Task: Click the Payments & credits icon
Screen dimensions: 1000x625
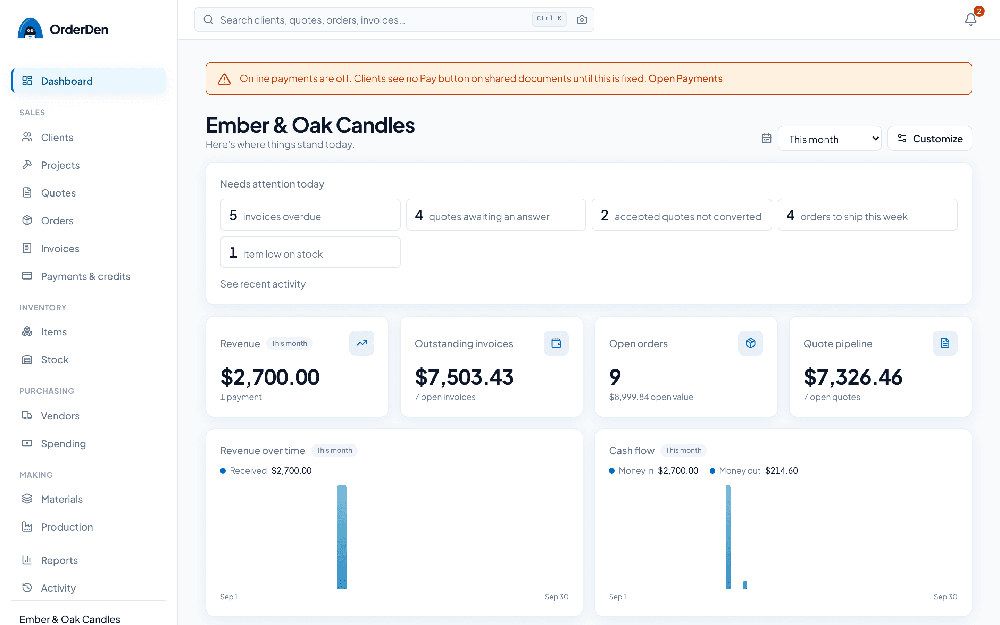Action: tap(27, 276)
